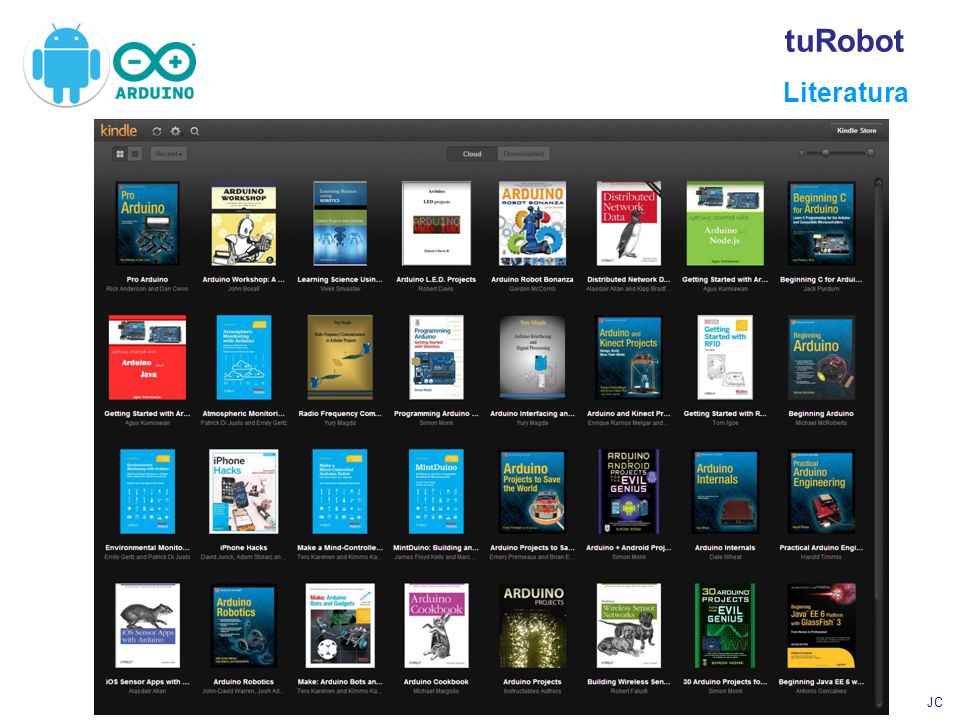Open Arduino Projects Instructables cover

[532, 626]
